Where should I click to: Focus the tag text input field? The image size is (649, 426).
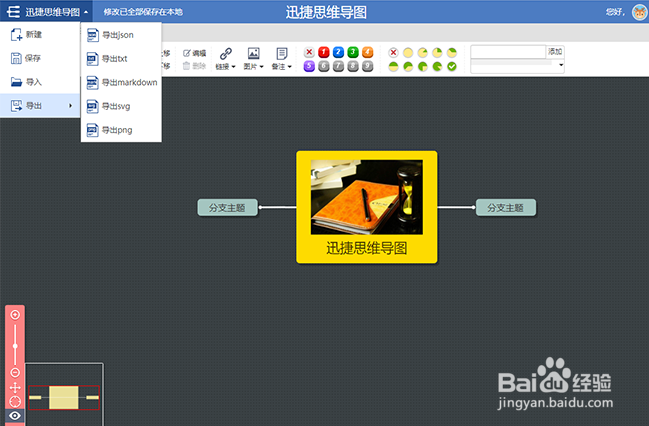(x=508, y=52)
